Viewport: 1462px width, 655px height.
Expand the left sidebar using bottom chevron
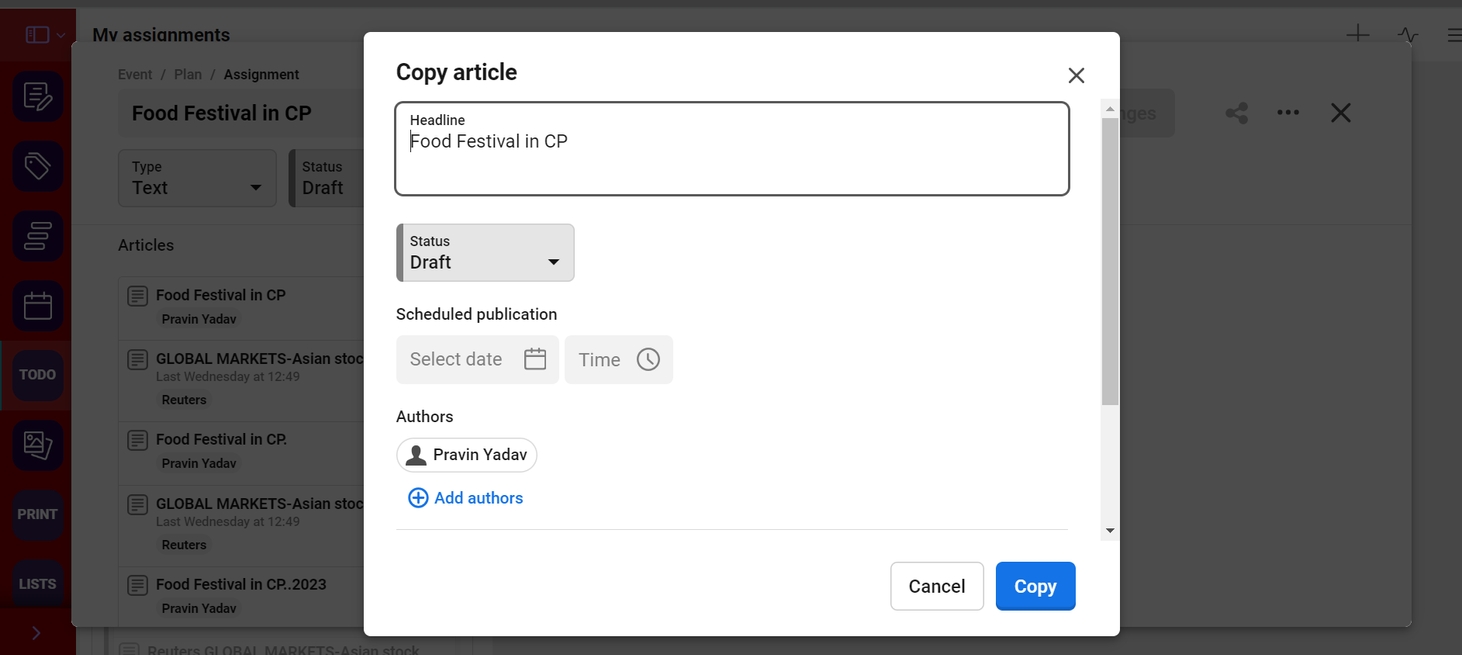pos(37,633)
